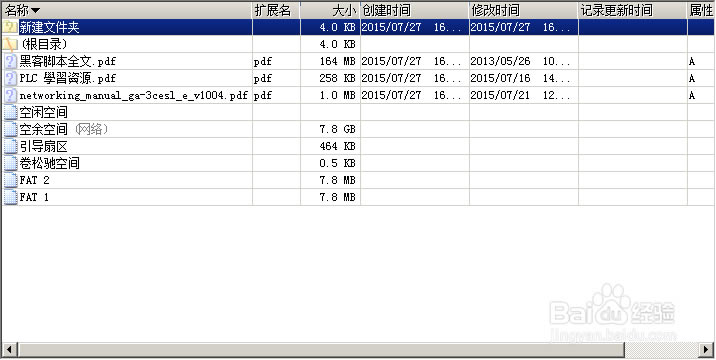Click the FAT 2 file icon
The height and width of the screenshot is (360, 716).
tap(10, 180)
